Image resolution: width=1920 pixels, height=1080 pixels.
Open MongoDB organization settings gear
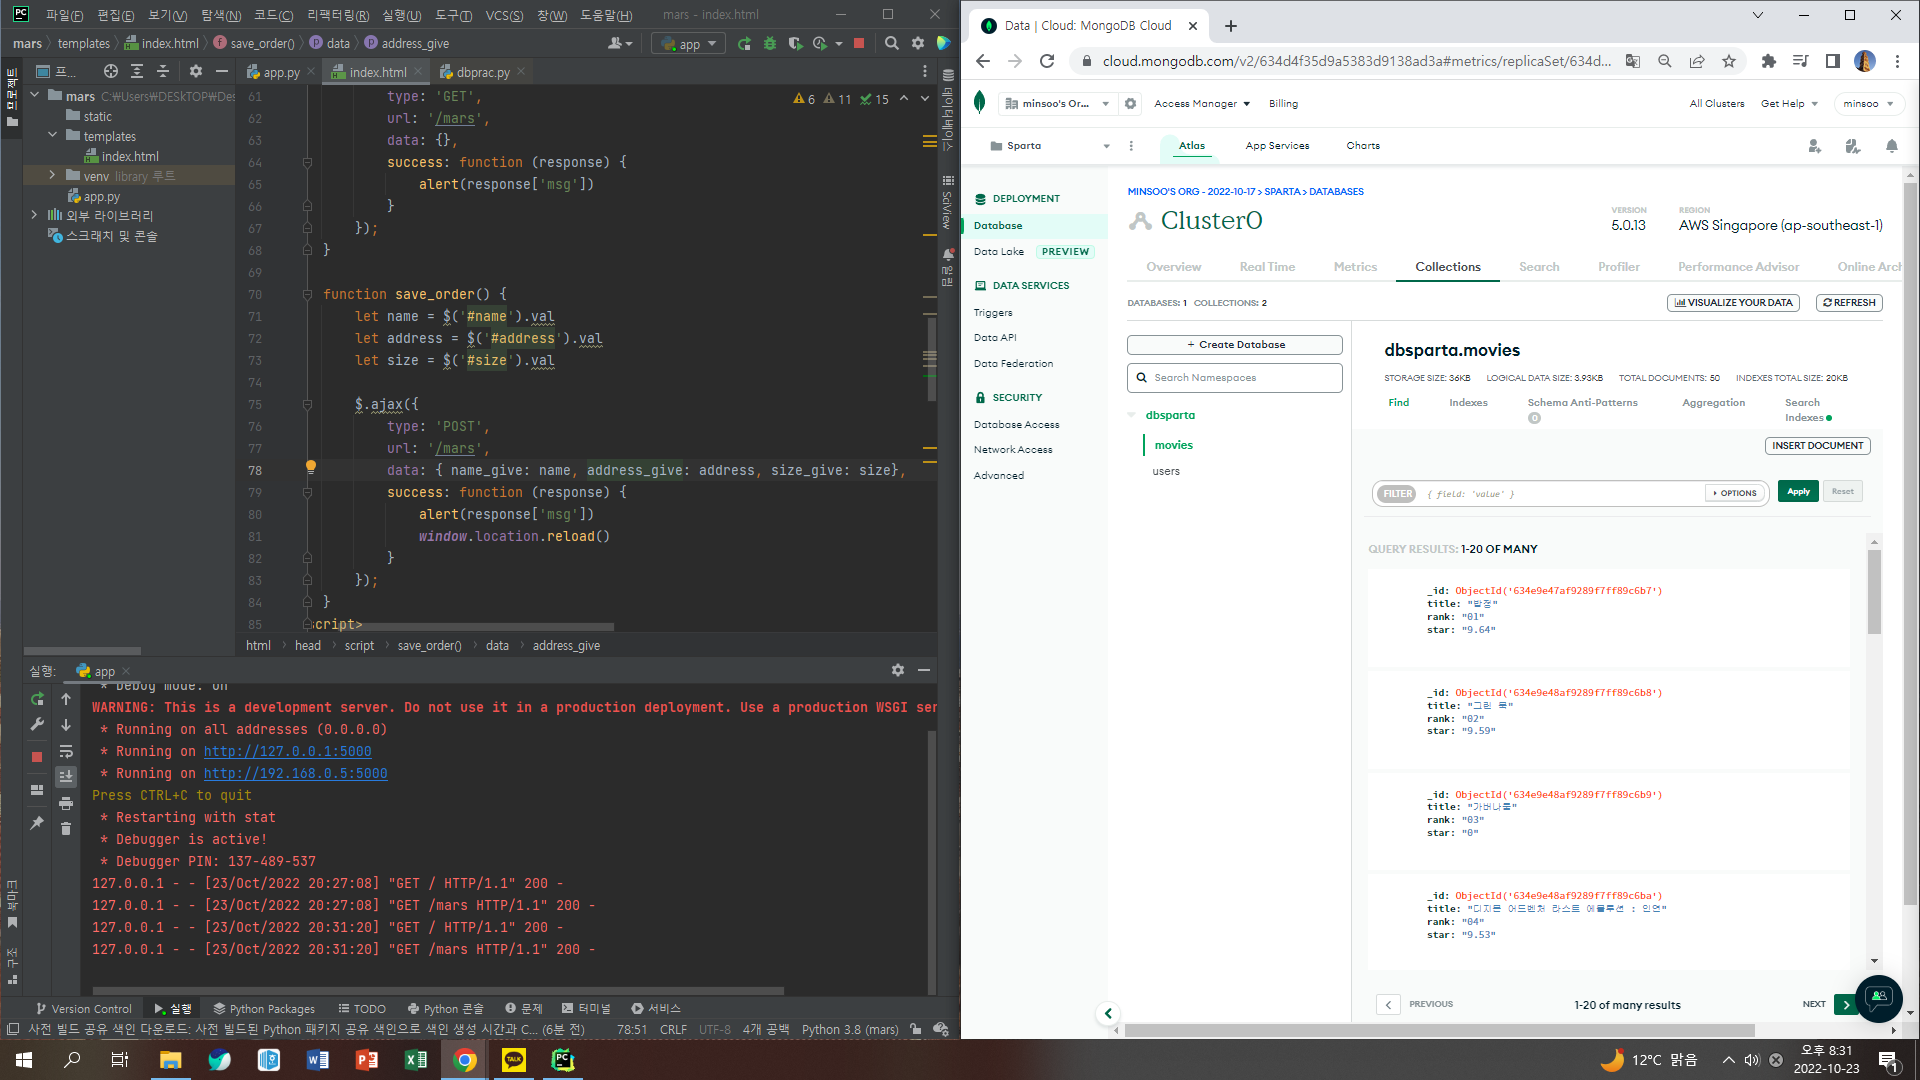point(1131,104)
